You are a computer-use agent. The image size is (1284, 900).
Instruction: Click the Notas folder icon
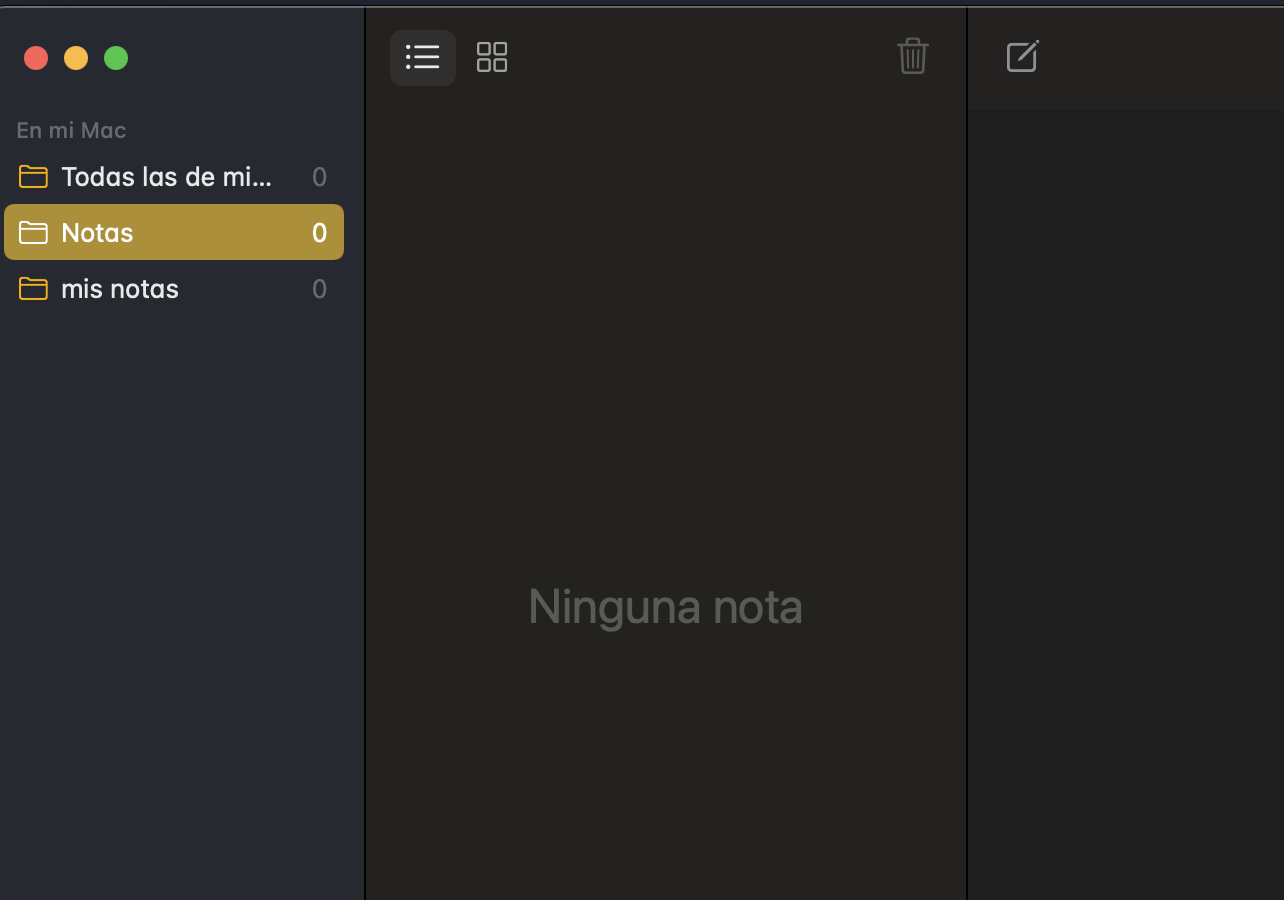34,232
